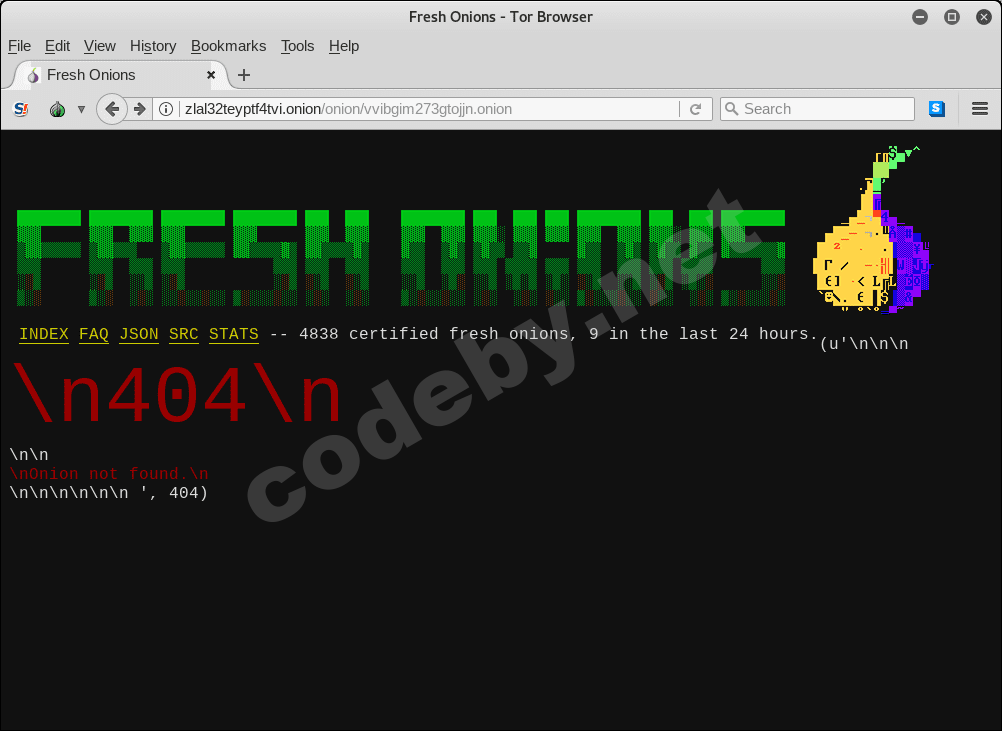The image size is (1002, 731).
Task: Follow the SRC link
Action: 183,334
